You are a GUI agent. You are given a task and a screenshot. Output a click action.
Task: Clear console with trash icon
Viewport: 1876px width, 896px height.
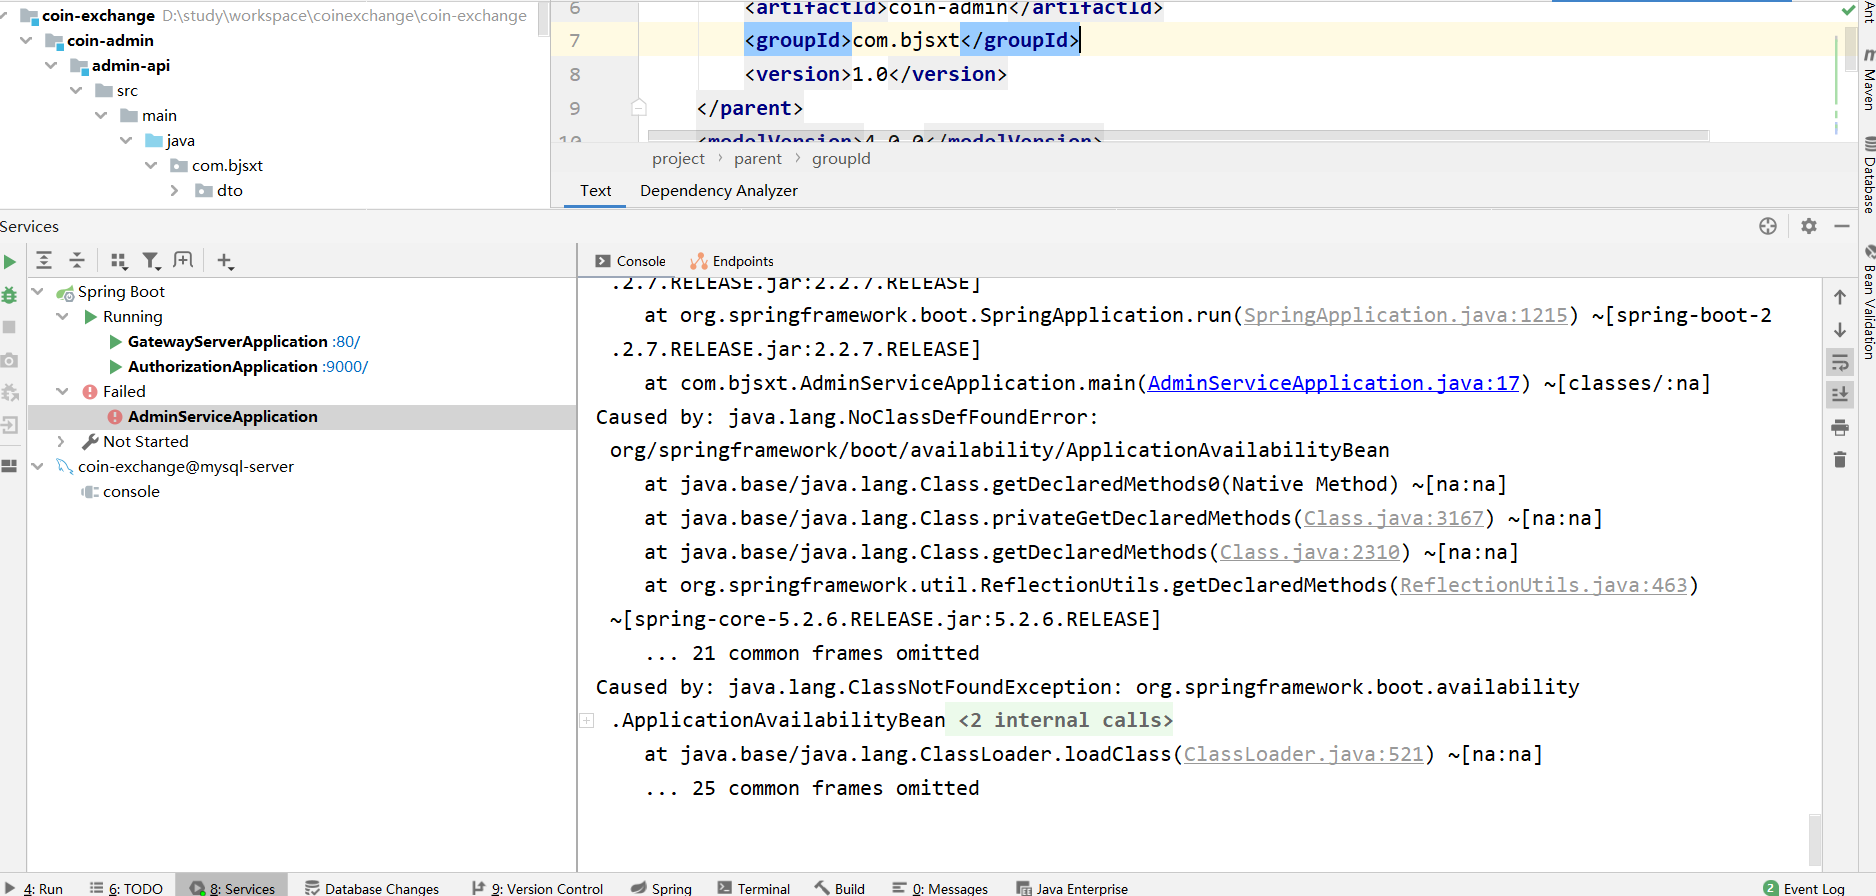1840,459
